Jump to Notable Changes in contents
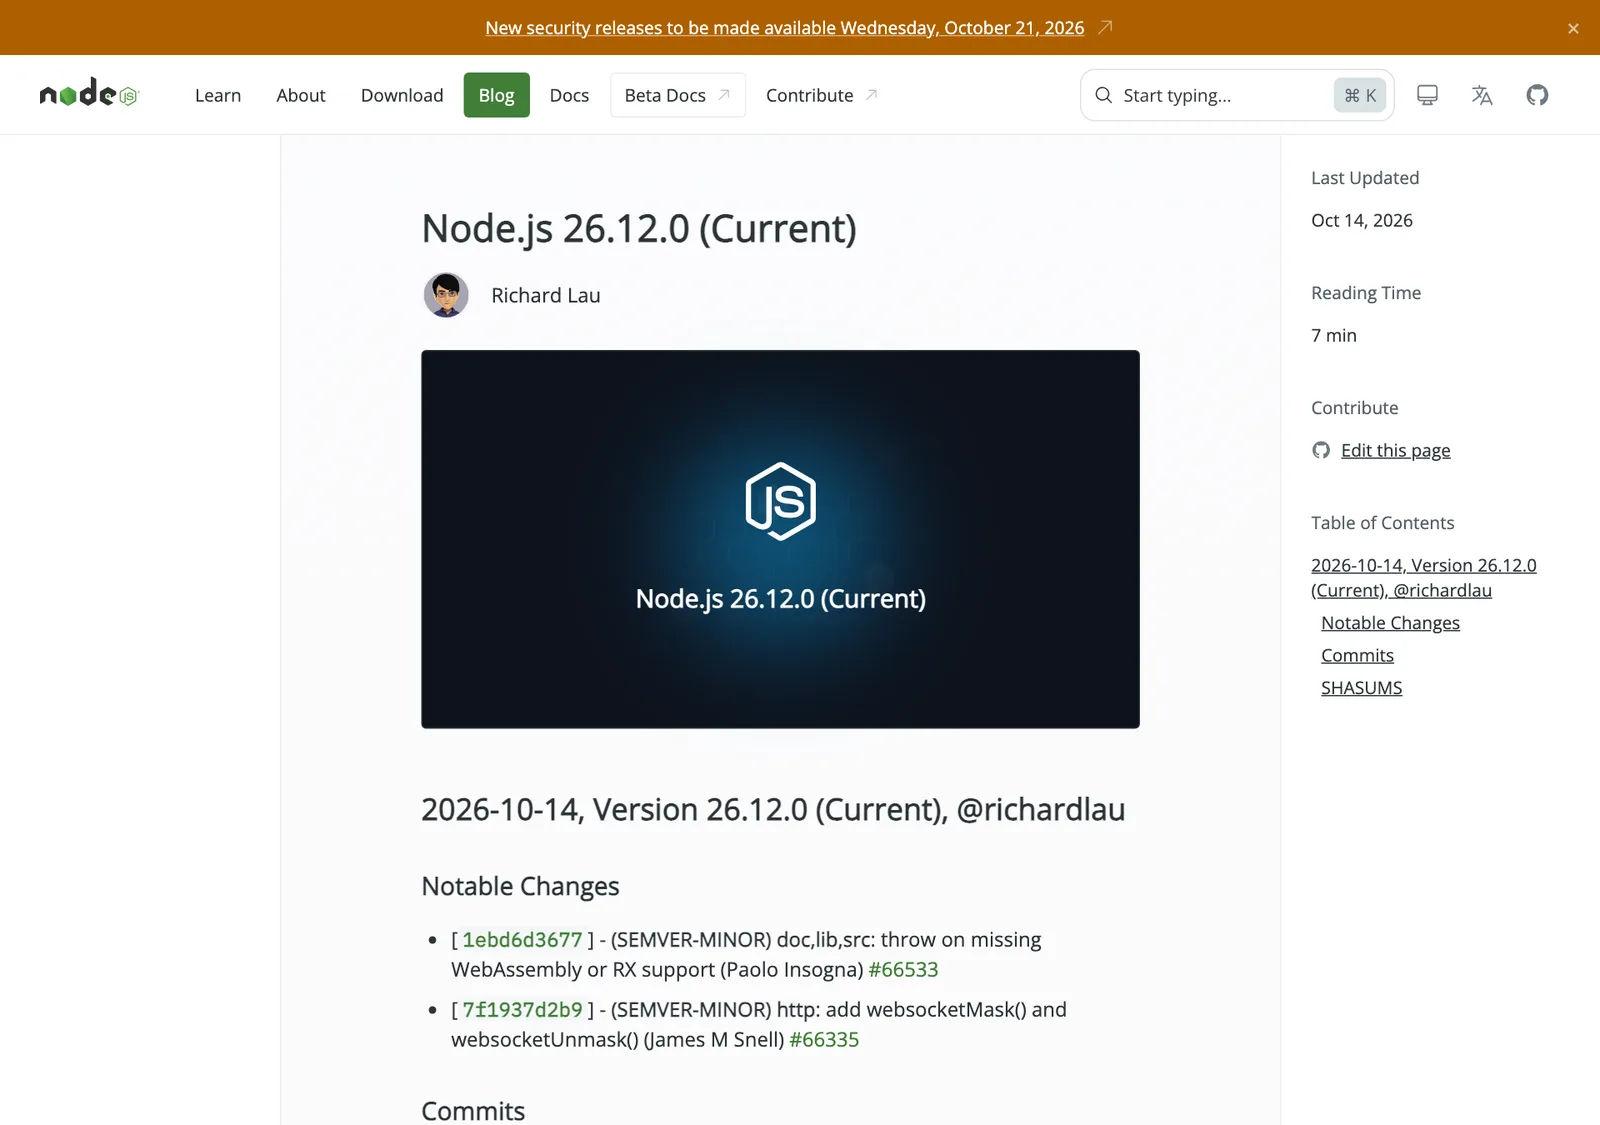This screenshot has width=1600, height=1125. point(1390,623)
